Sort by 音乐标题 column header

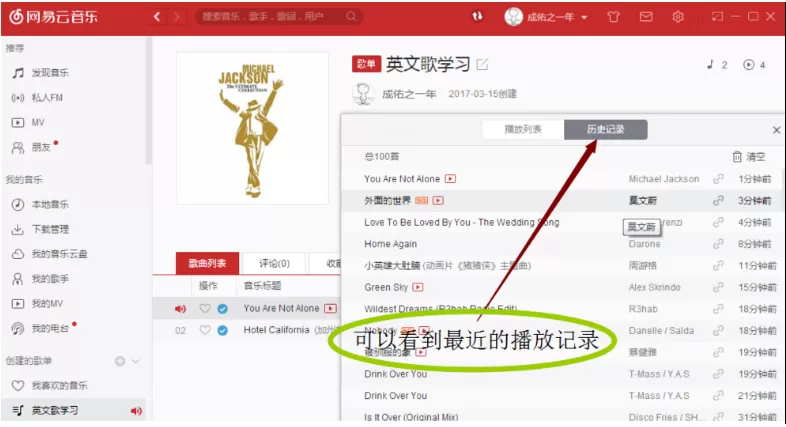click(262, 286)
